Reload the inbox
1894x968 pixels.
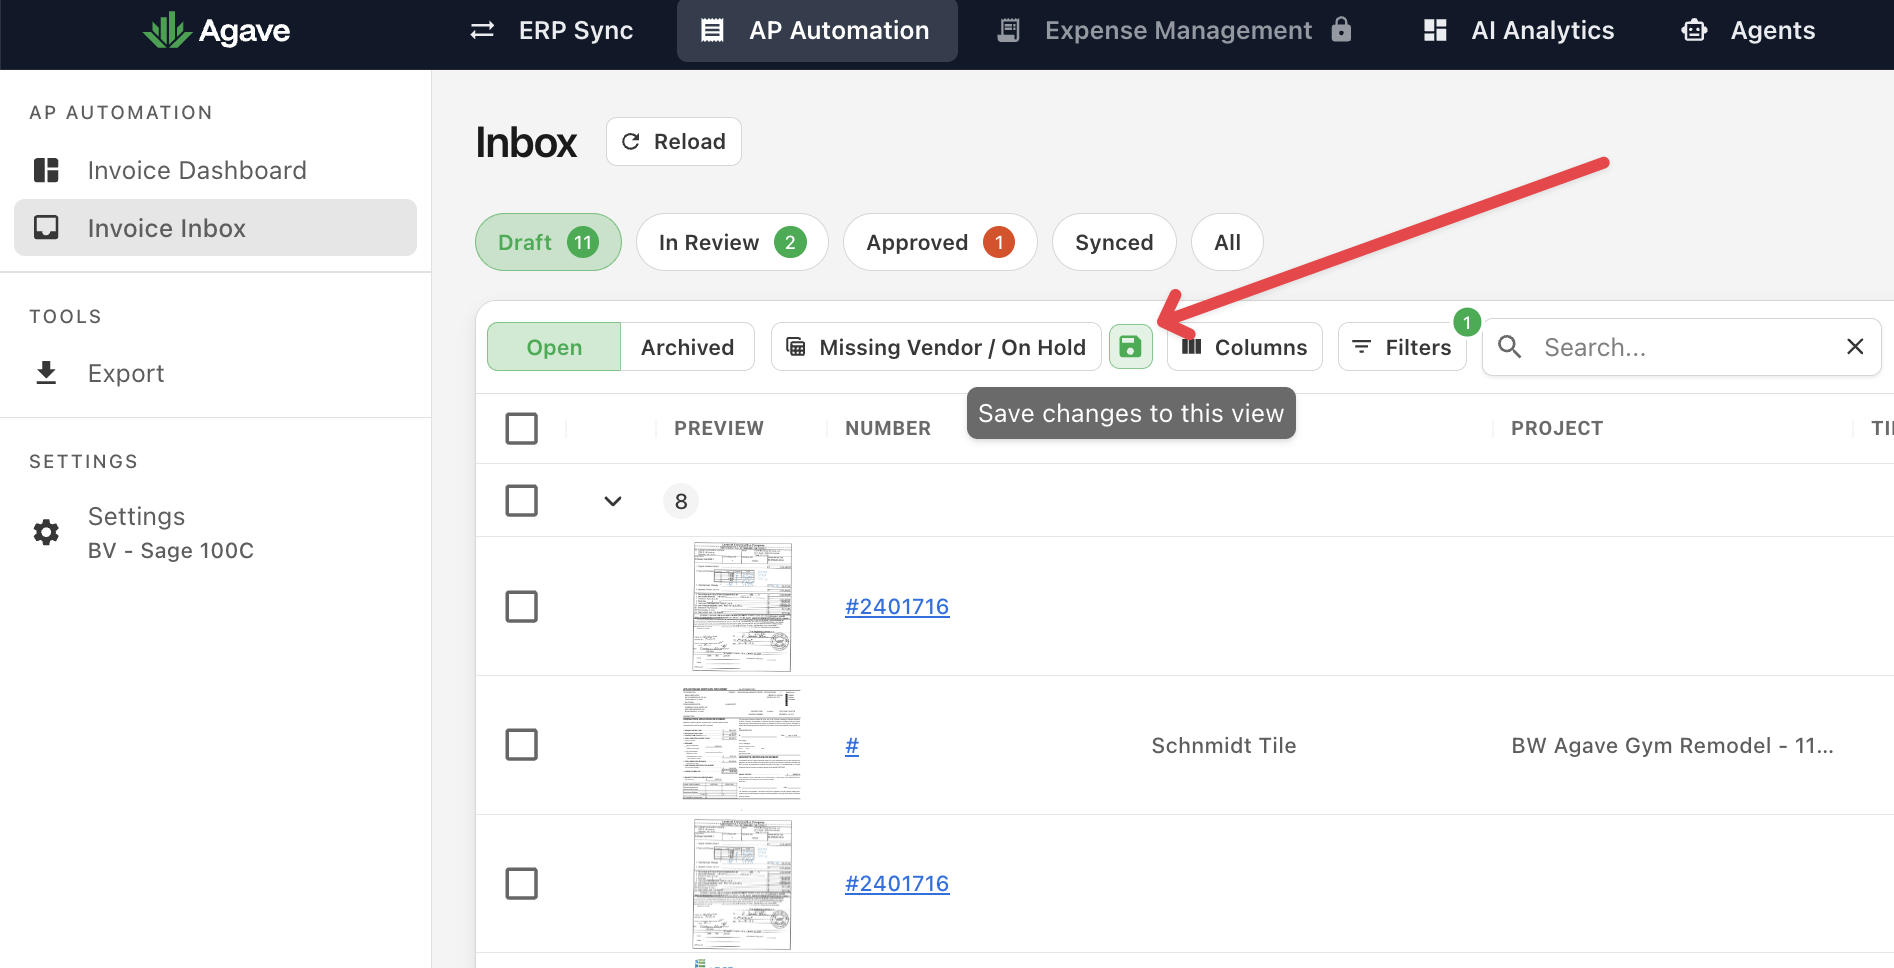coord(673,142)
